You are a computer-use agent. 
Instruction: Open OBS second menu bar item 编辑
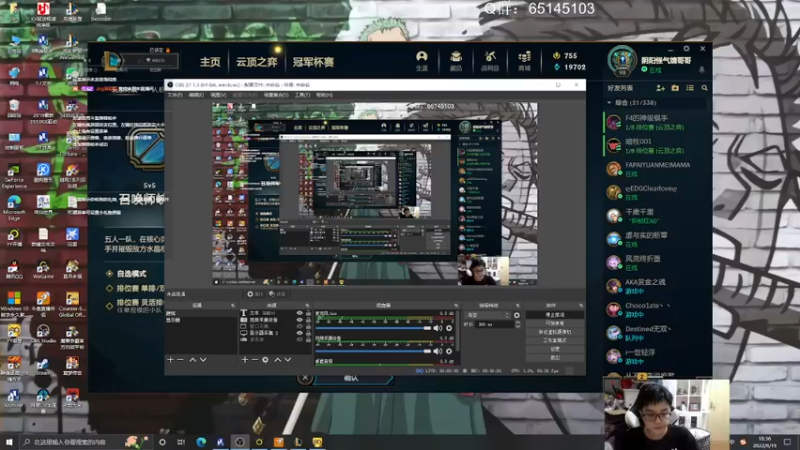click(196, 95)
